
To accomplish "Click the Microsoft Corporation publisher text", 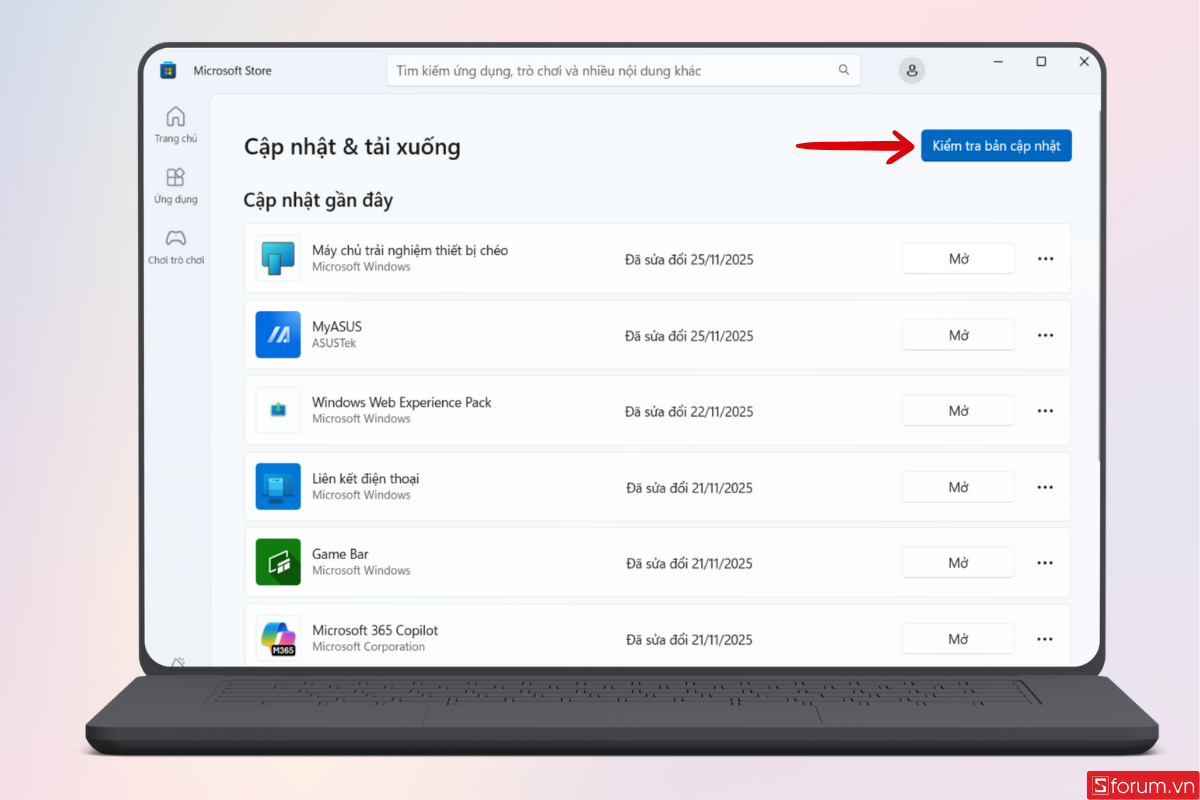I will coord(368,647).
